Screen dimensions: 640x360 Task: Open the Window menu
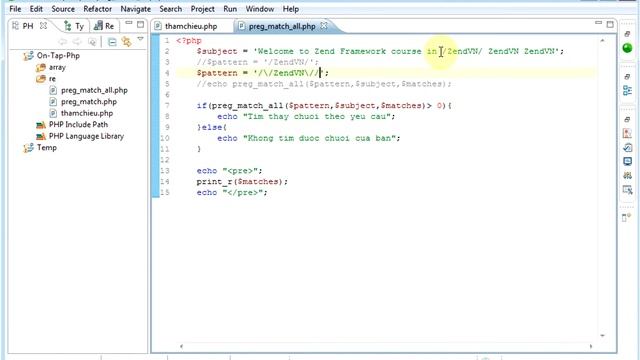coord(260,9)
